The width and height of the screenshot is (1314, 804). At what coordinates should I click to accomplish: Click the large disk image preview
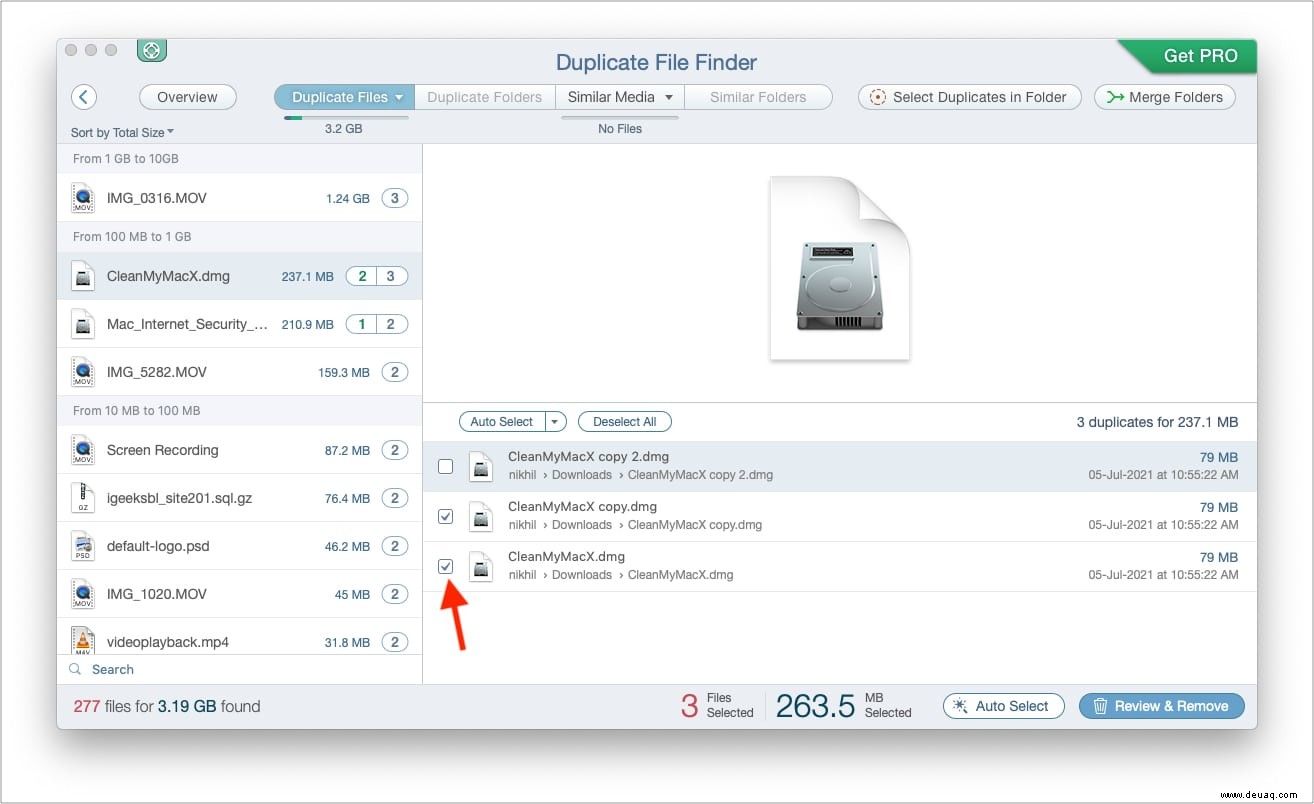coord(840,268)
